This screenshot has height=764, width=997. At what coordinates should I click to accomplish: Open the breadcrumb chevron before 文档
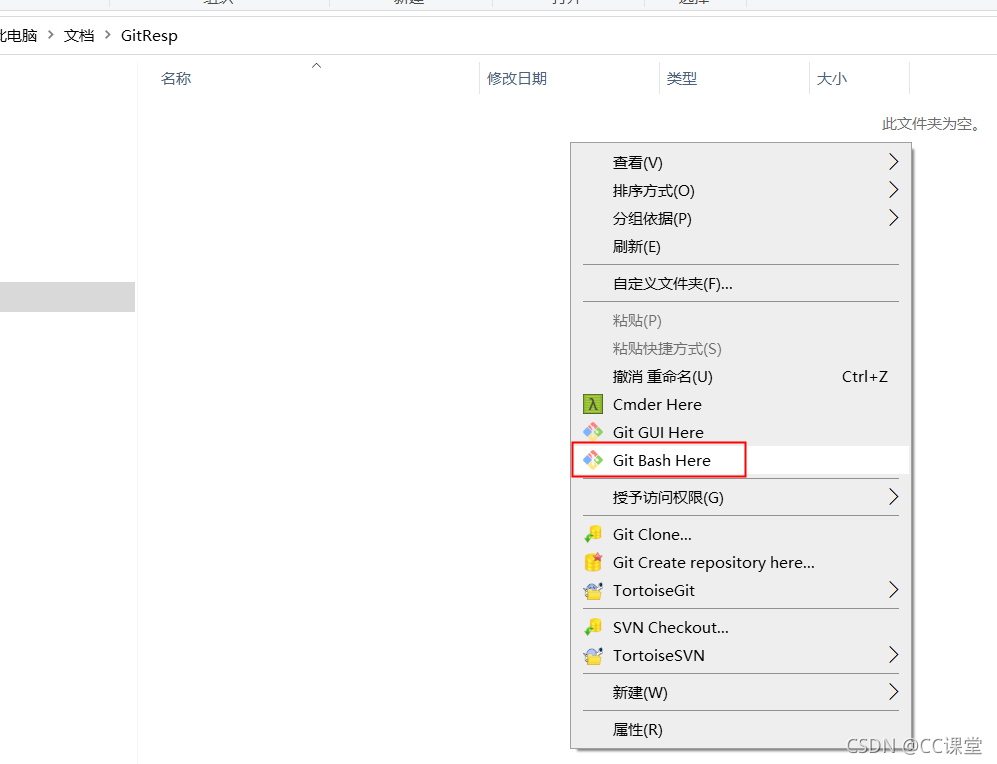(51, 35)
